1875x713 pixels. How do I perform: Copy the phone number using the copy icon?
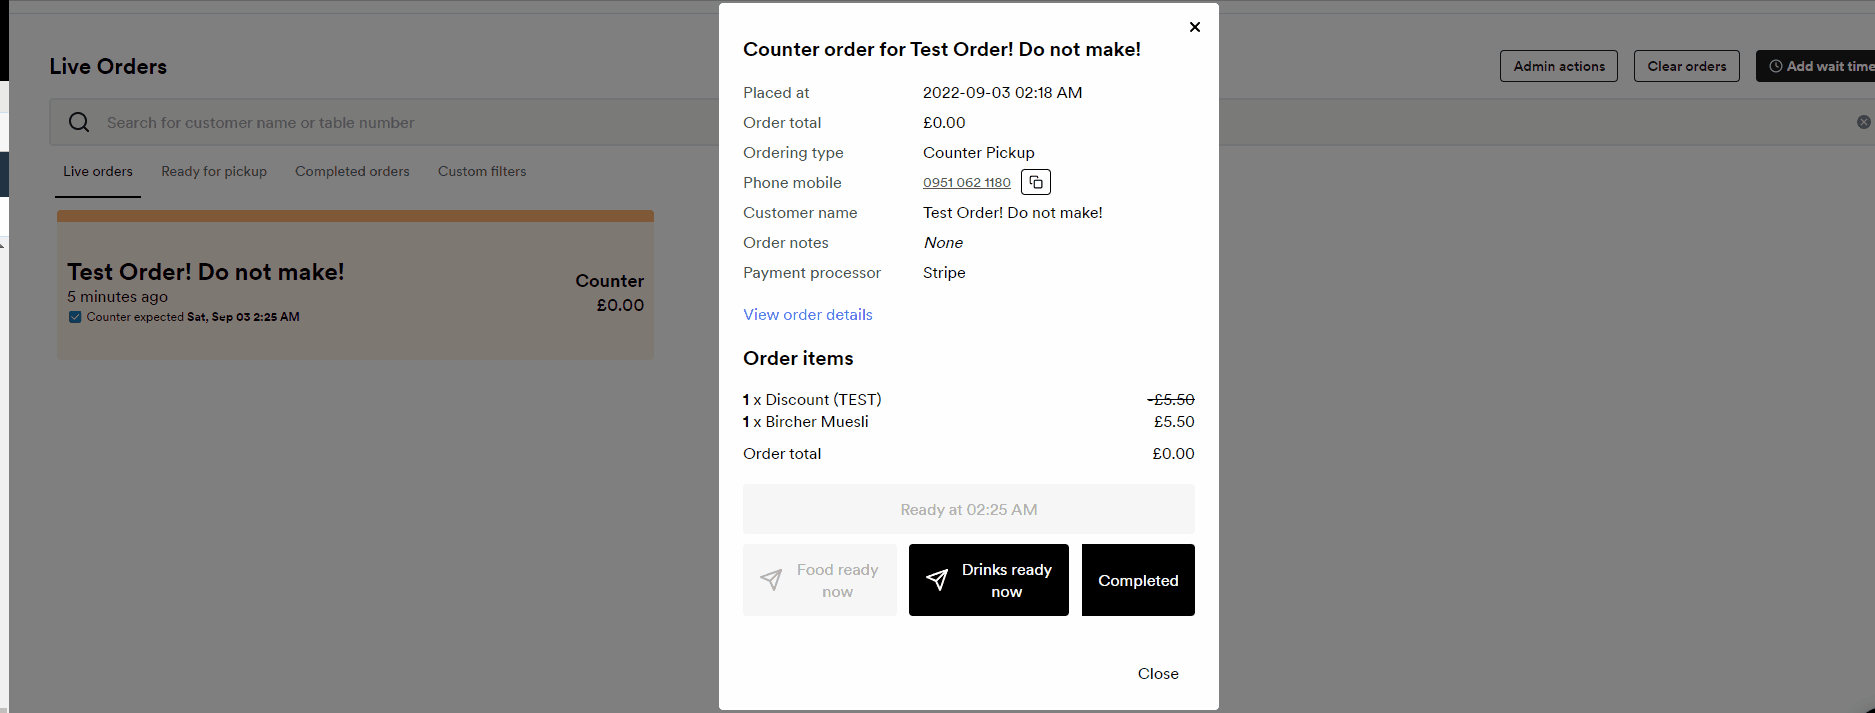click(x=1035, y=181)
